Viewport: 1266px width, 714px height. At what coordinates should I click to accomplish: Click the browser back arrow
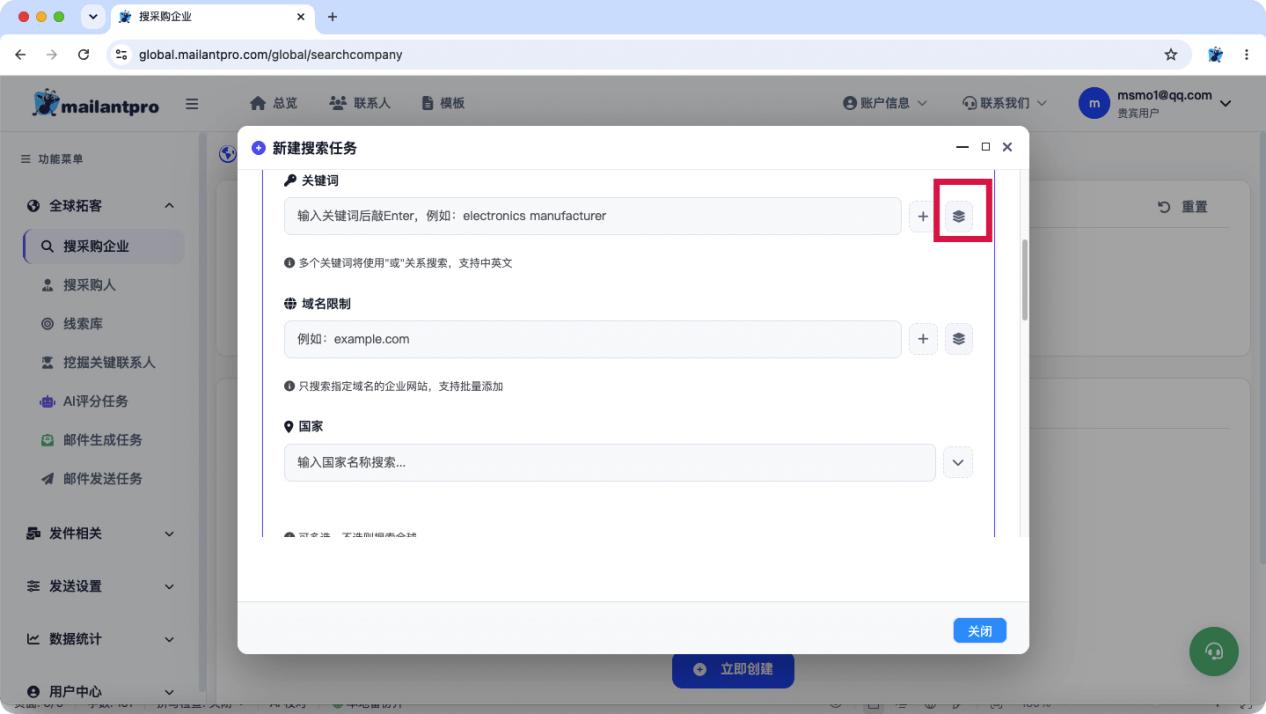[x=21, y=55]
